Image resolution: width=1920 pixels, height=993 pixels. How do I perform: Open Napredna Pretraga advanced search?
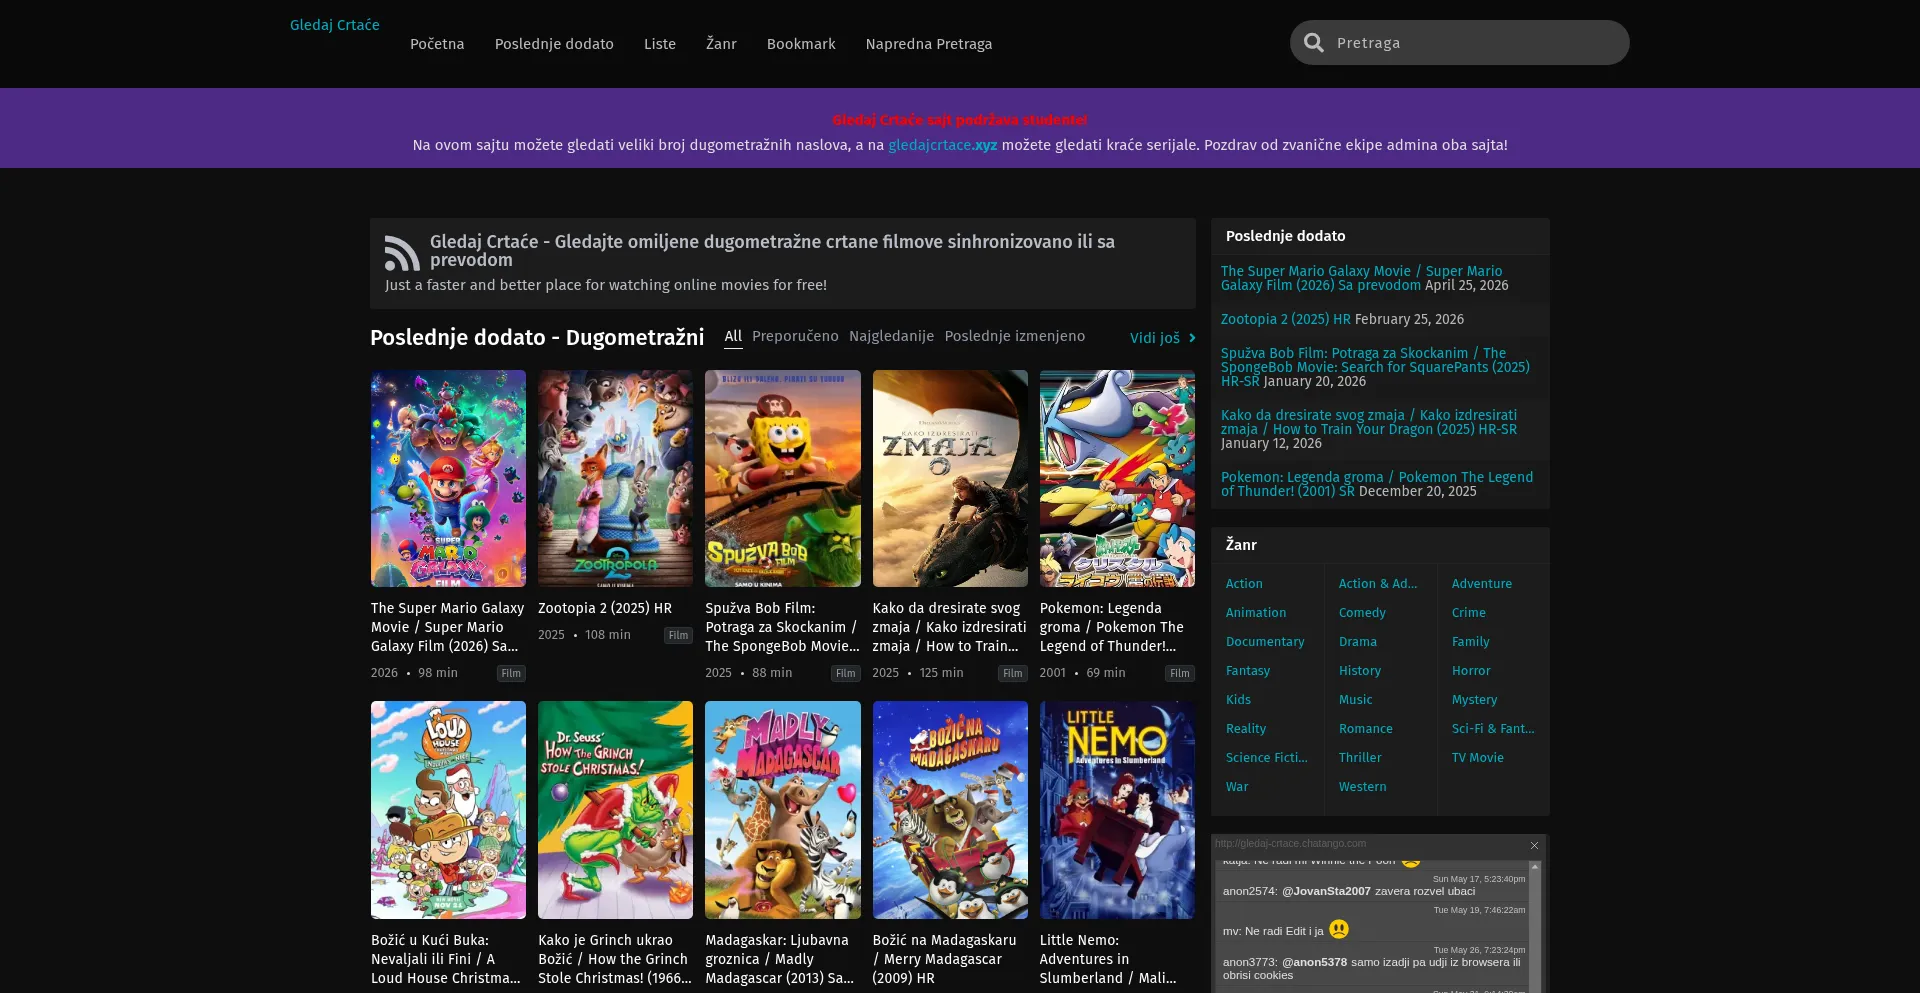coord(929,44)
